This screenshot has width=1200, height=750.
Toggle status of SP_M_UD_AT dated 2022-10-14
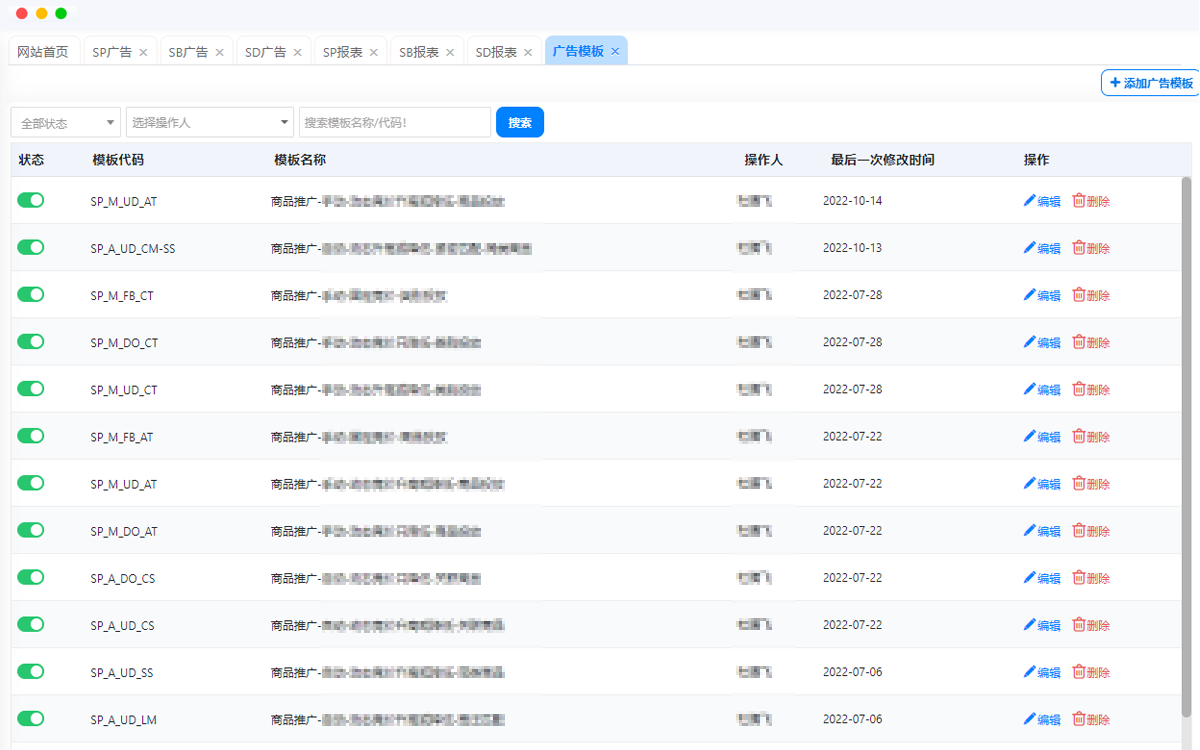31,200
